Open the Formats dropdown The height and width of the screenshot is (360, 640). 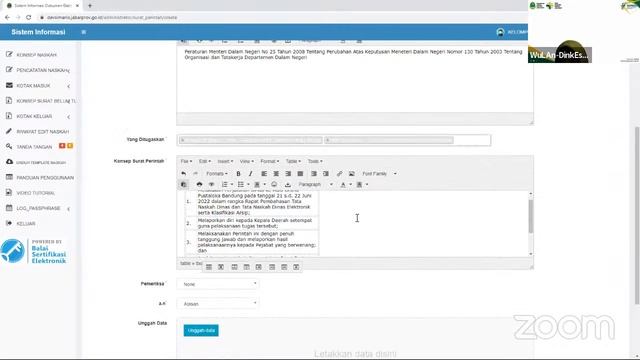pyautogui.click(x=217, y=174)
